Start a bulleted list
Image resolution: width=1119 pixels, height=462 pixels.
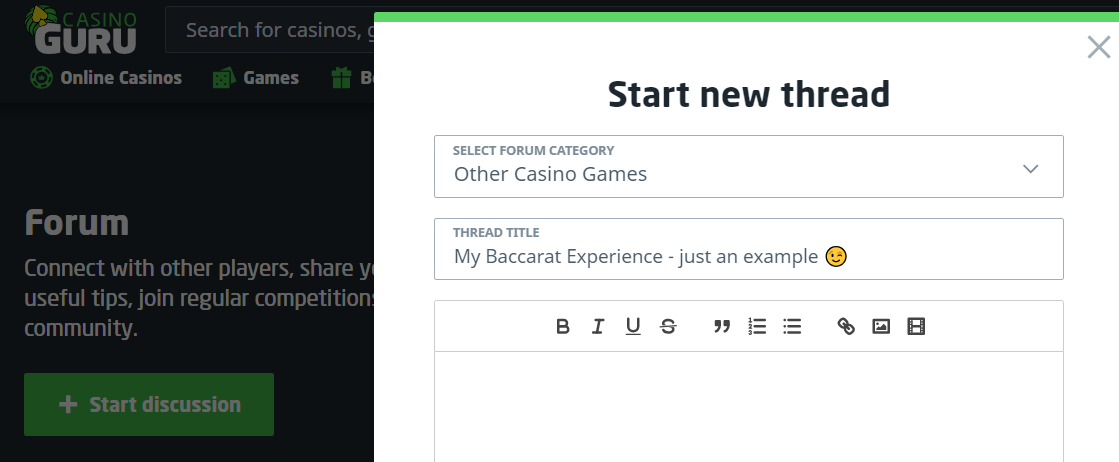[x=792, y=326]
